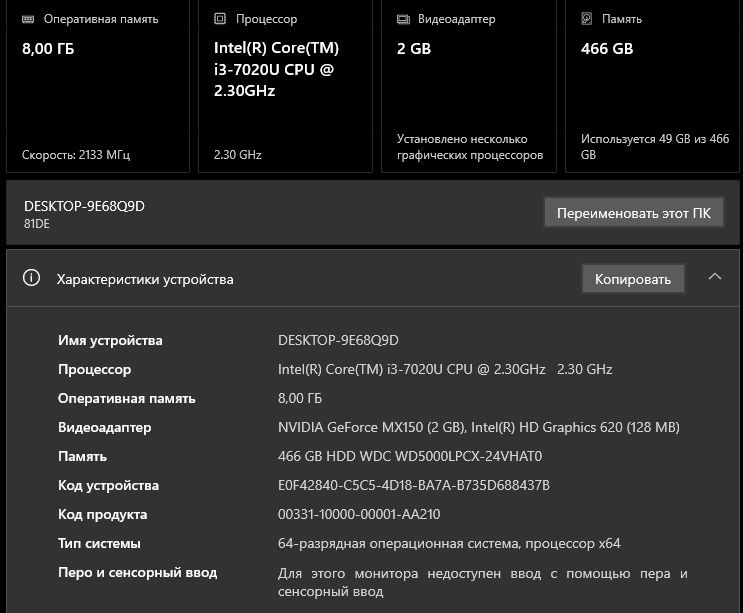Click the info icon beside Характеристики устройства

click(x=31, y=278)
